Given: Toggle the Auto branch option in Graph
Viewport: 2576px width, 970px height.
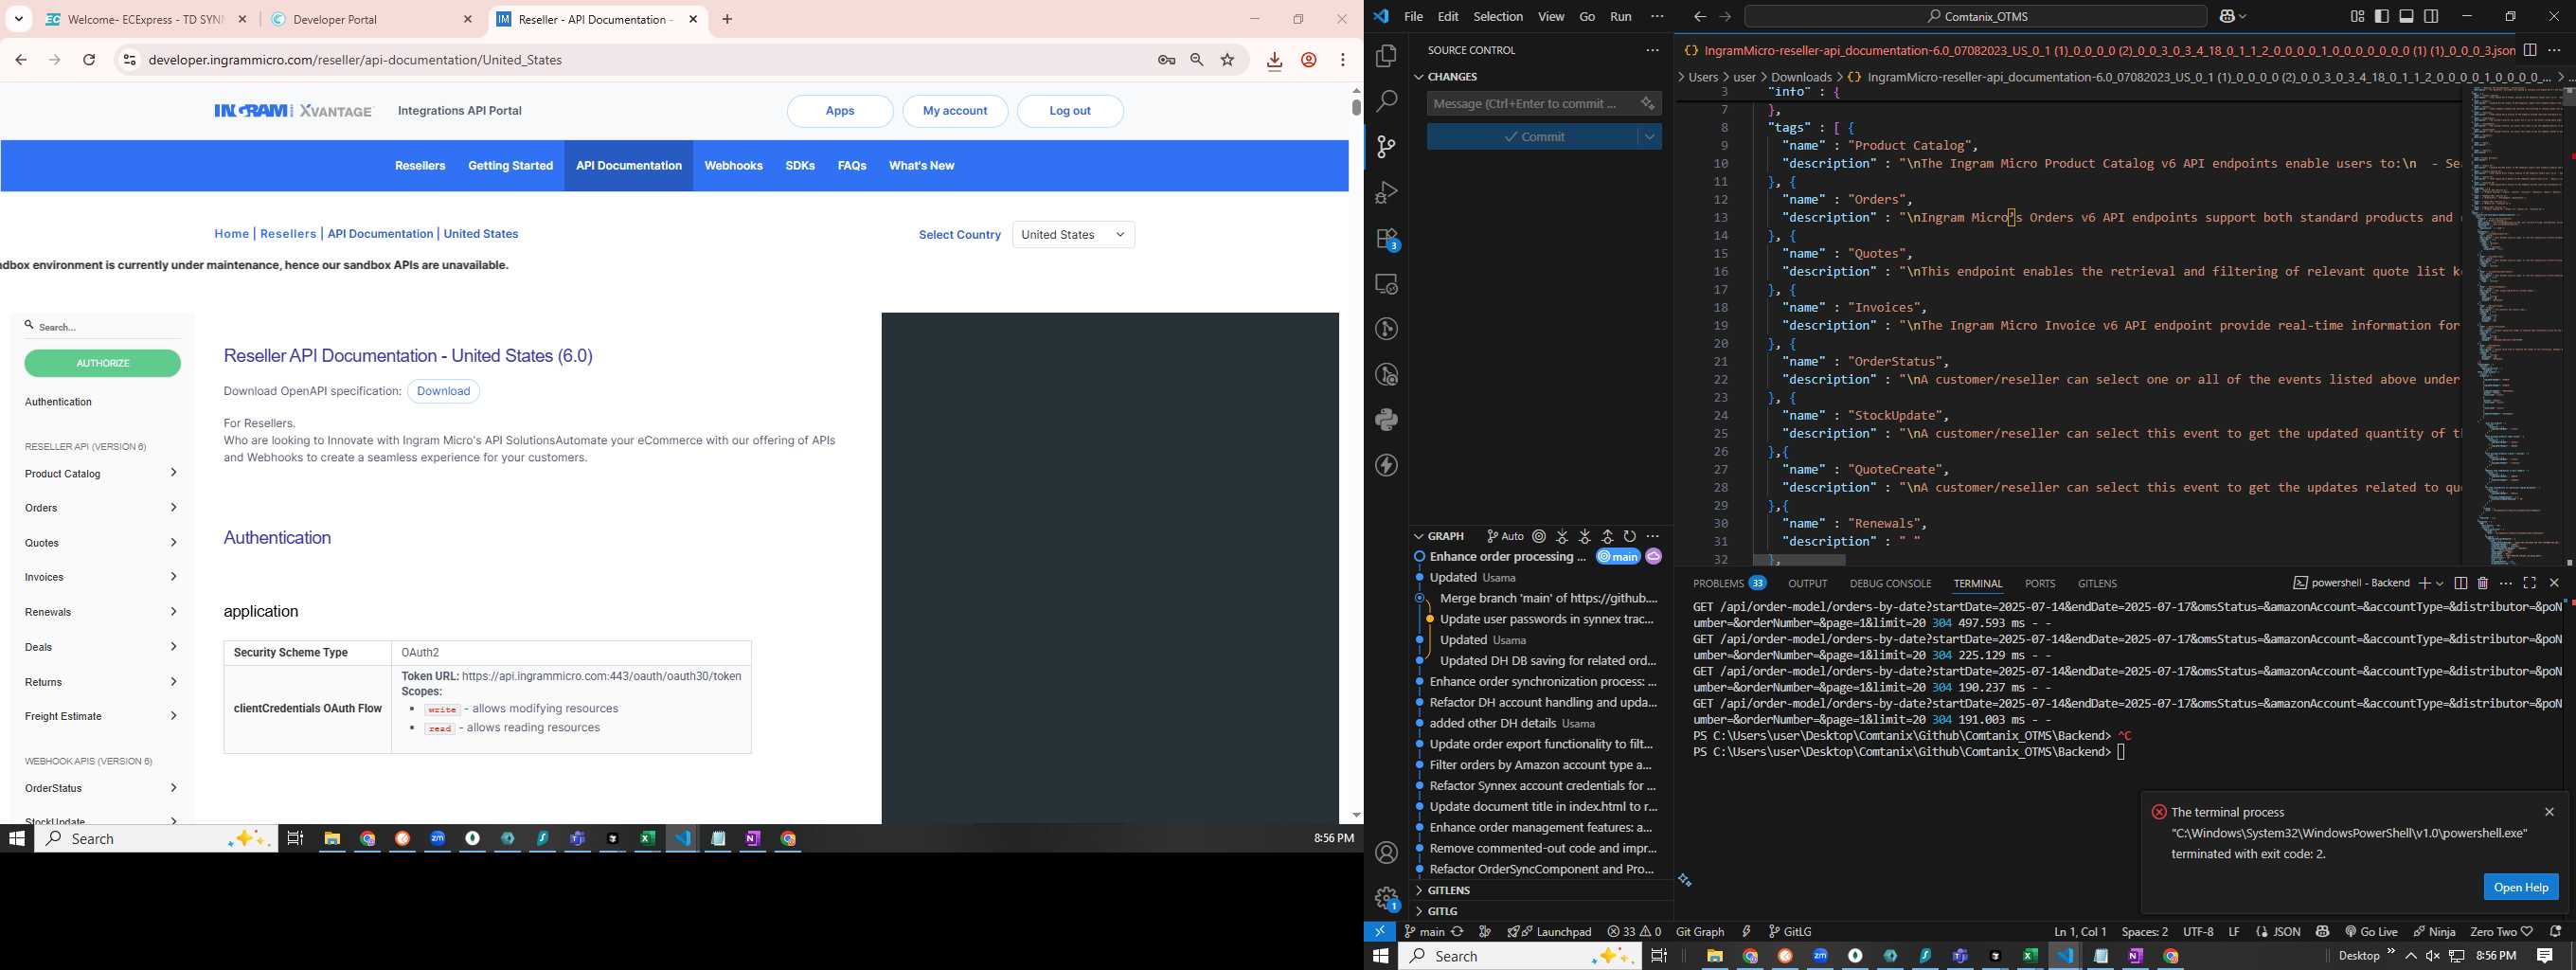Looking at the screenshot, I should [x=1505, y=536].
